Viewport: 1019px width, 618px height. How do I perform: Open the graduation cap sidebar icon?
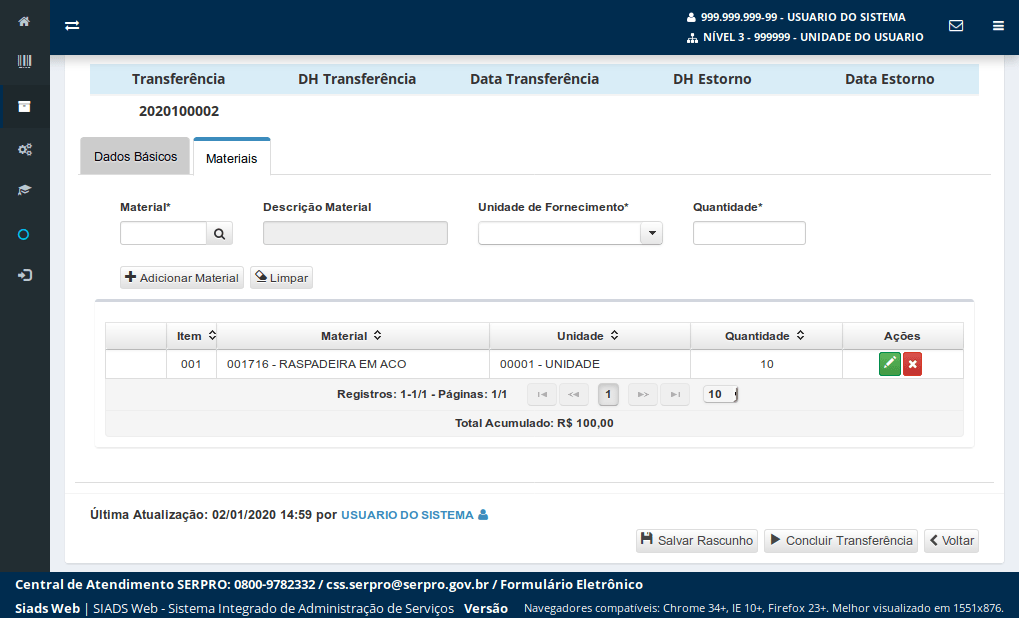click(x=24, y=190)
